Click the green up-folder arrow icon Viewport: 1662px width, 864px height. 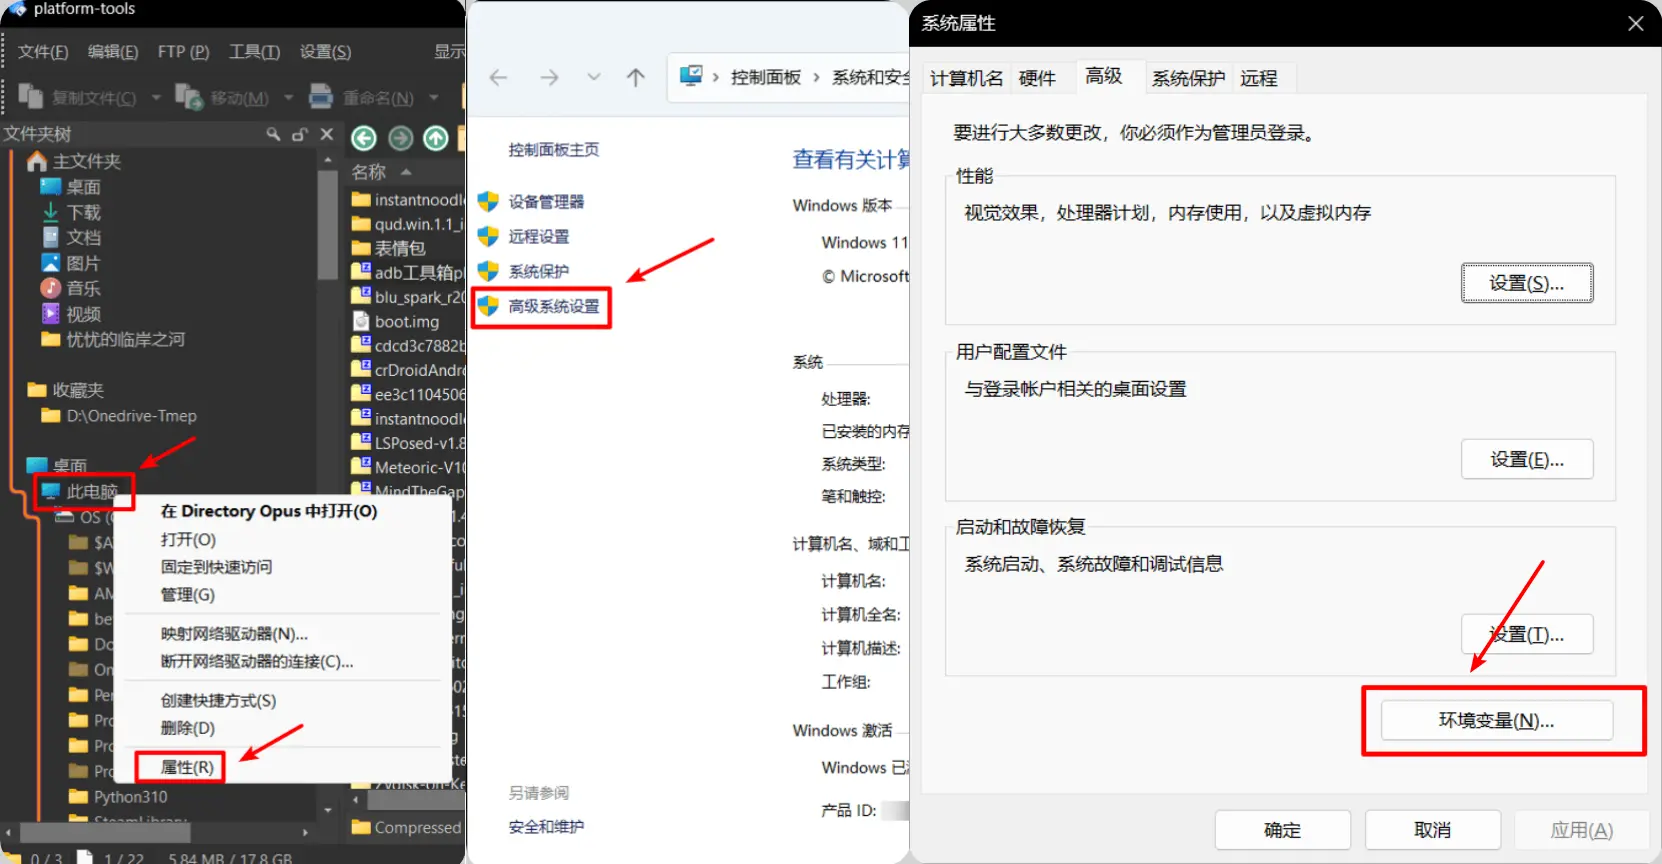pos(436,138)
